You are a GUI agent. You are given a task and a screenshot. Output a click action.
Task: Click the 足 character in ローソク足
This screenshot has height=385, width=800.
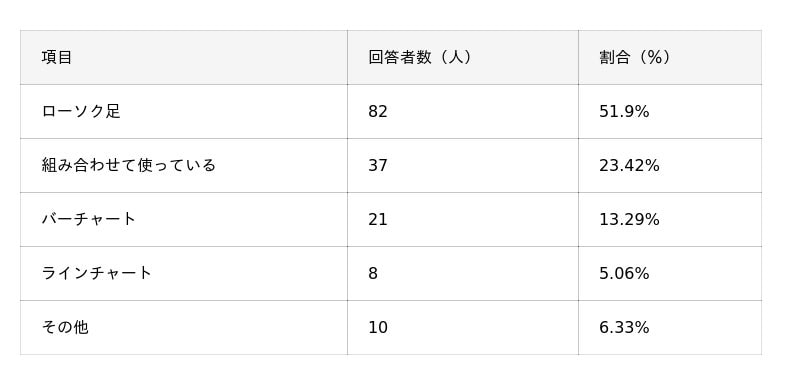[x=113, y=111]
